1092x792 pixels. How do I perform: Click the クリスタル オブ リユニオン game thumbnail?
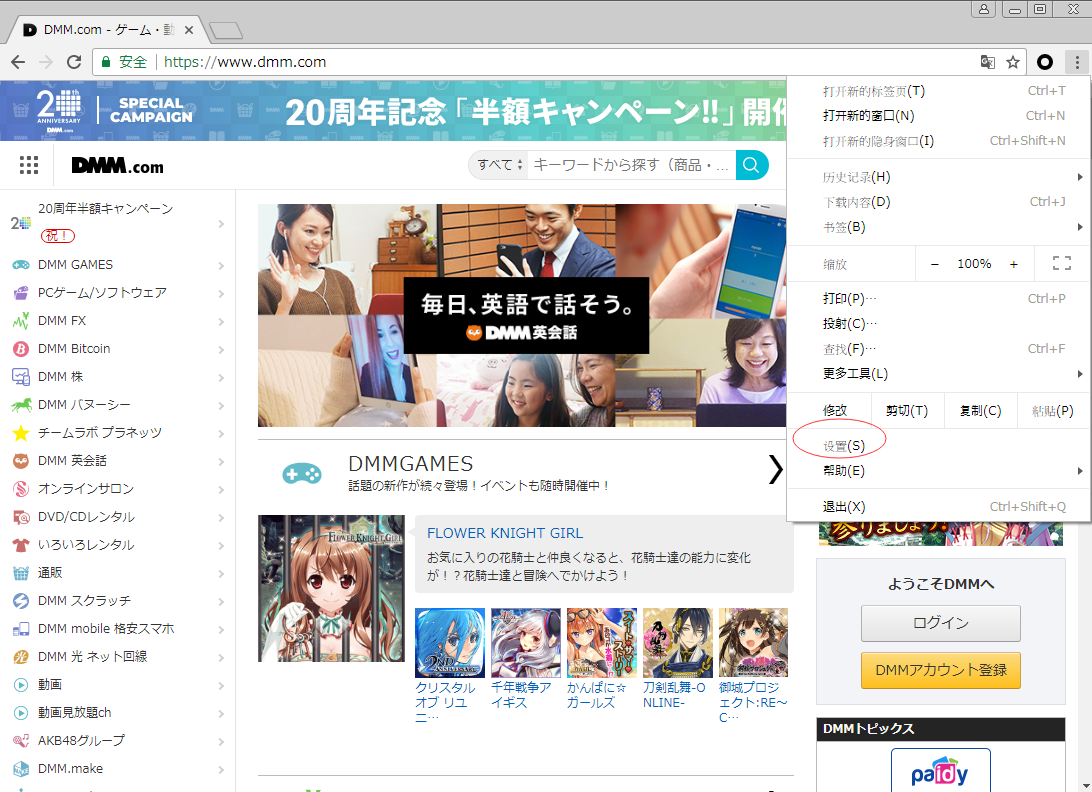tap(450, 643)
